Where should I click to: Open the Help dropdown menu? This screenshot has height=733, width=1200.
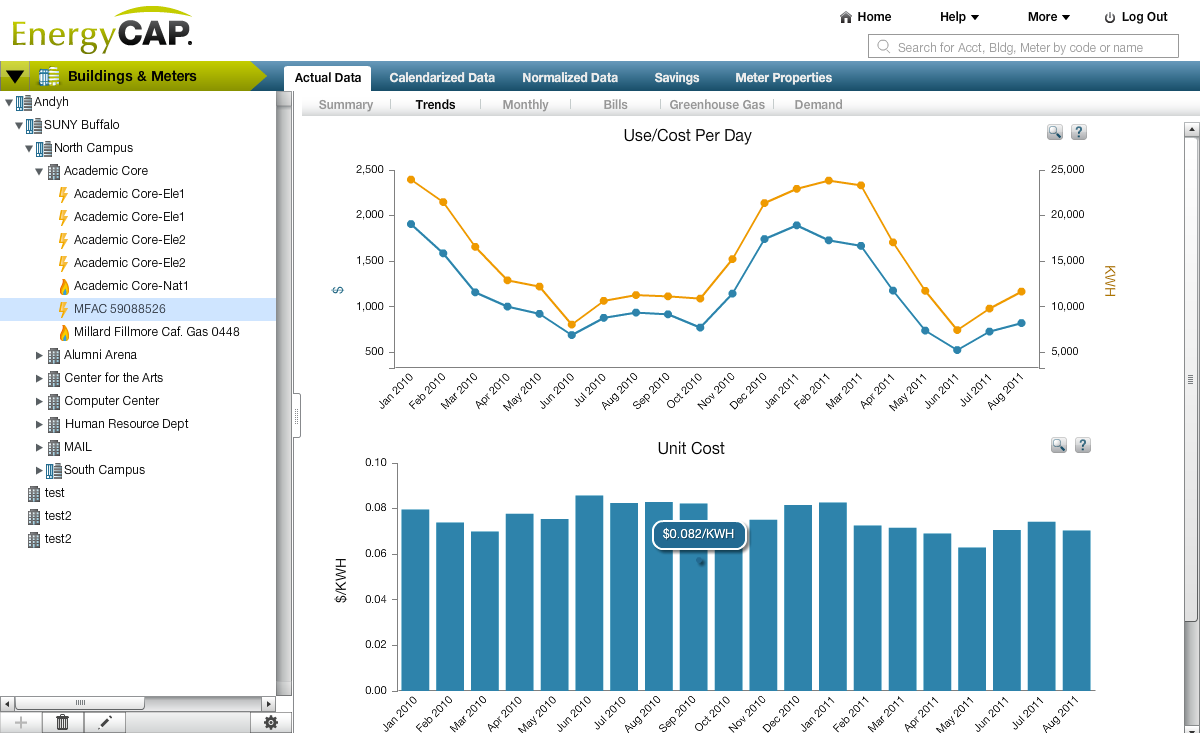tap(957, 16)
